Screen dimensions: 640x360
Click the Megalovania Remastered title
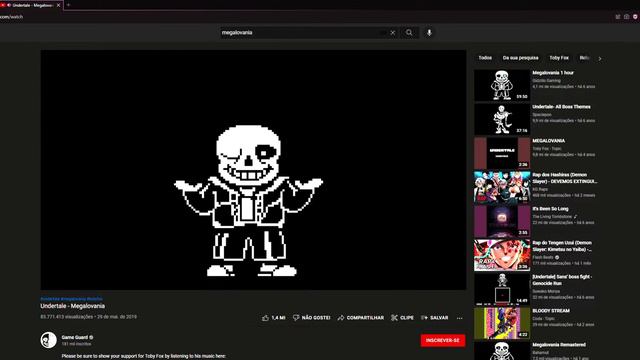[559, 344]
